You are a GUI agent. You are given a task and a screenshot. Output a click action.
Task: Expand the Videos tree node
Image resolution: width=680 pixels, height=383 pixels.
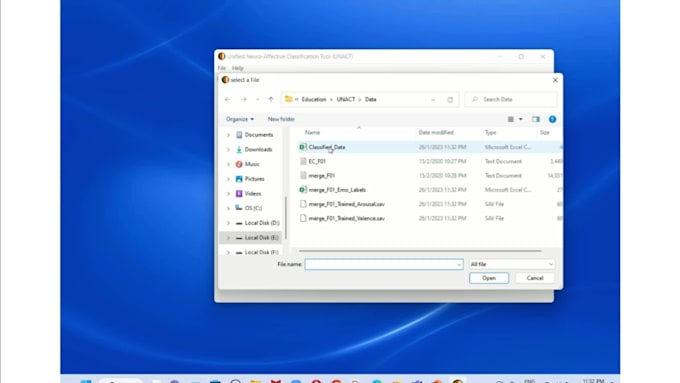coord(229,194)
